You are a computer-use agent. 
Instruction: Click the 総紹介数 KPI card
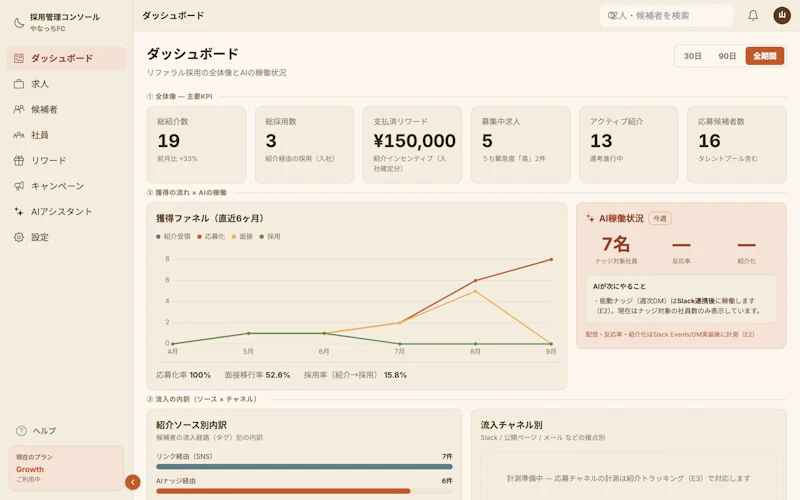coord(196,144)
